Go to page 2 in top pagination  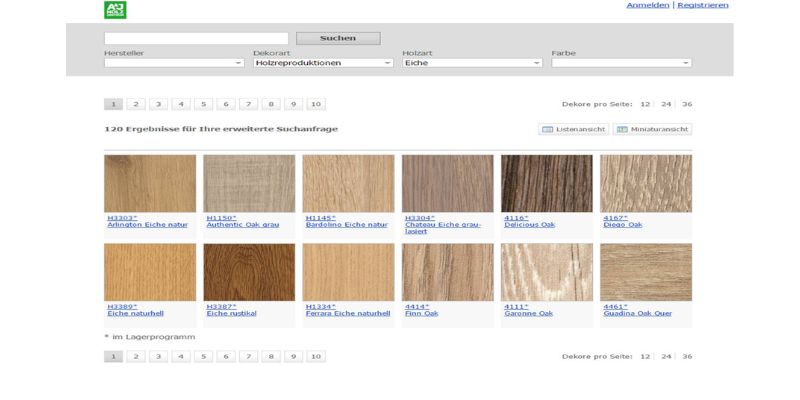pos(136,104)
